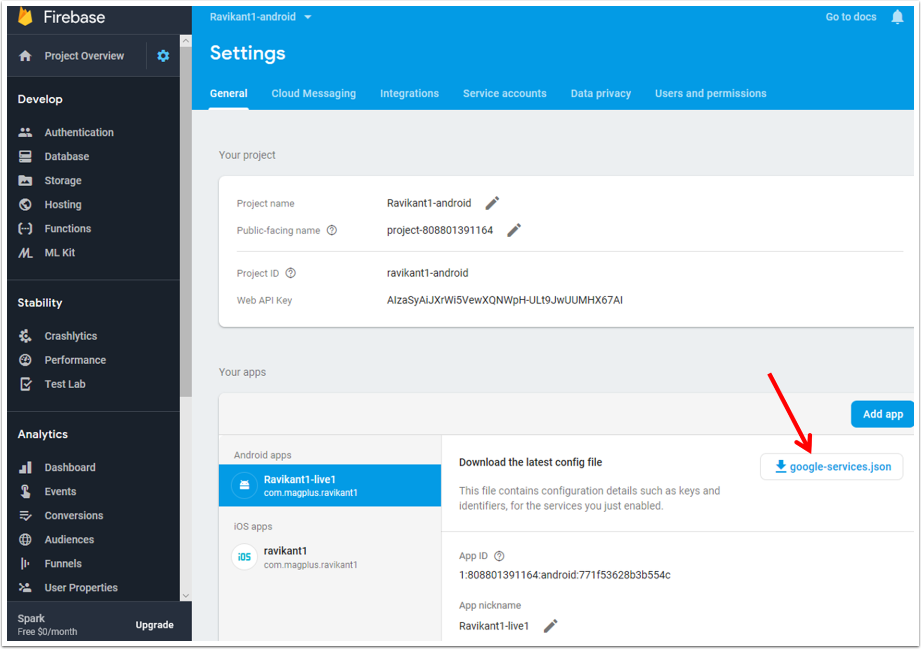Click the Conversions icon

click(x=25, y=516)
